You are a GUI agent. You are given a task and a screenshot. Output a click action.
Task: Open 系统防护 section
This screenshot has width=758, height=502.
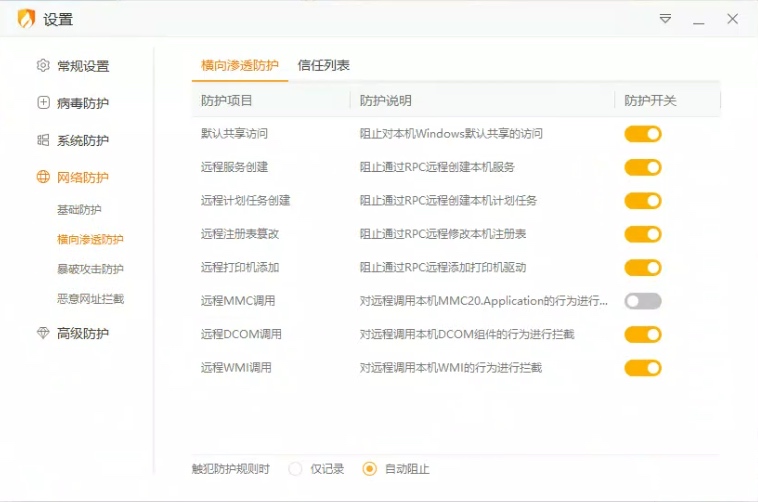pos(83,140)
